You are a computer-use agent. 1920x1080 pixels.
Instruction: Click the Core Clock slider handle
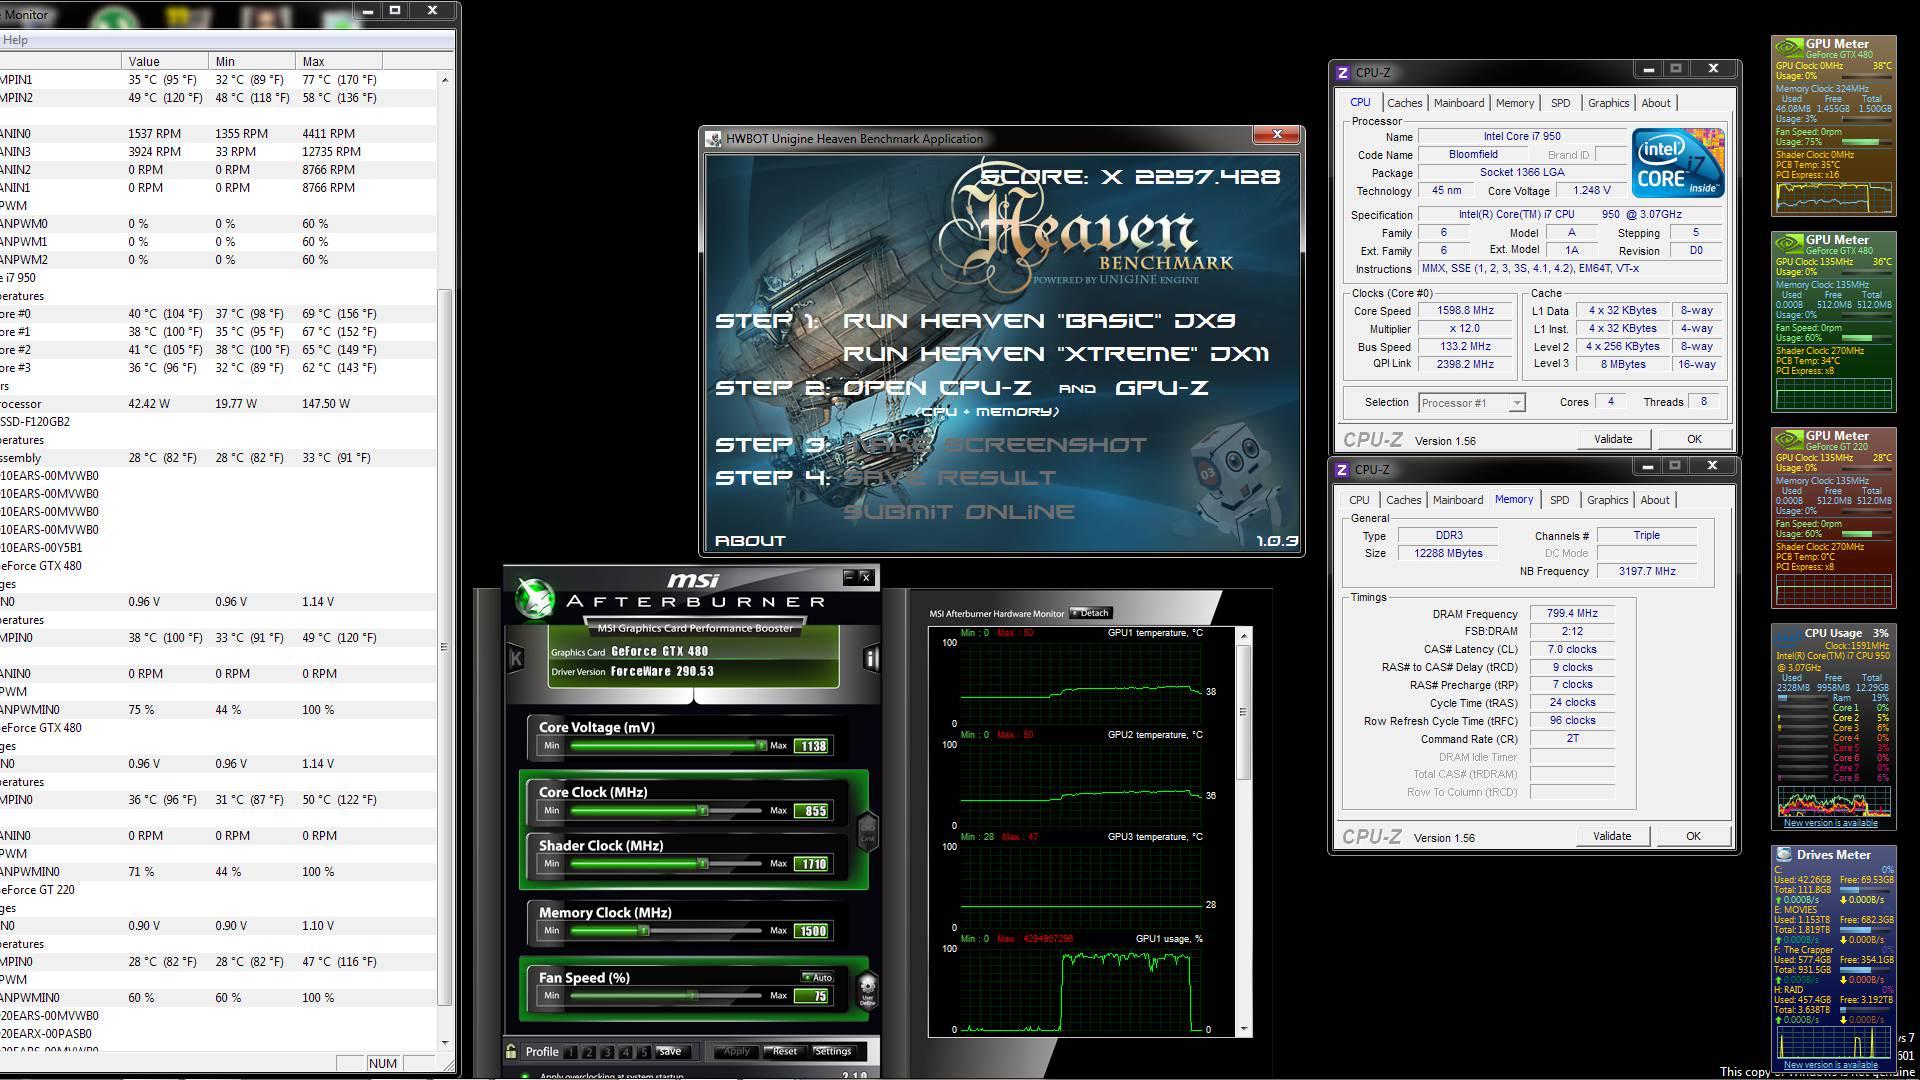click(x=703, y=810)
